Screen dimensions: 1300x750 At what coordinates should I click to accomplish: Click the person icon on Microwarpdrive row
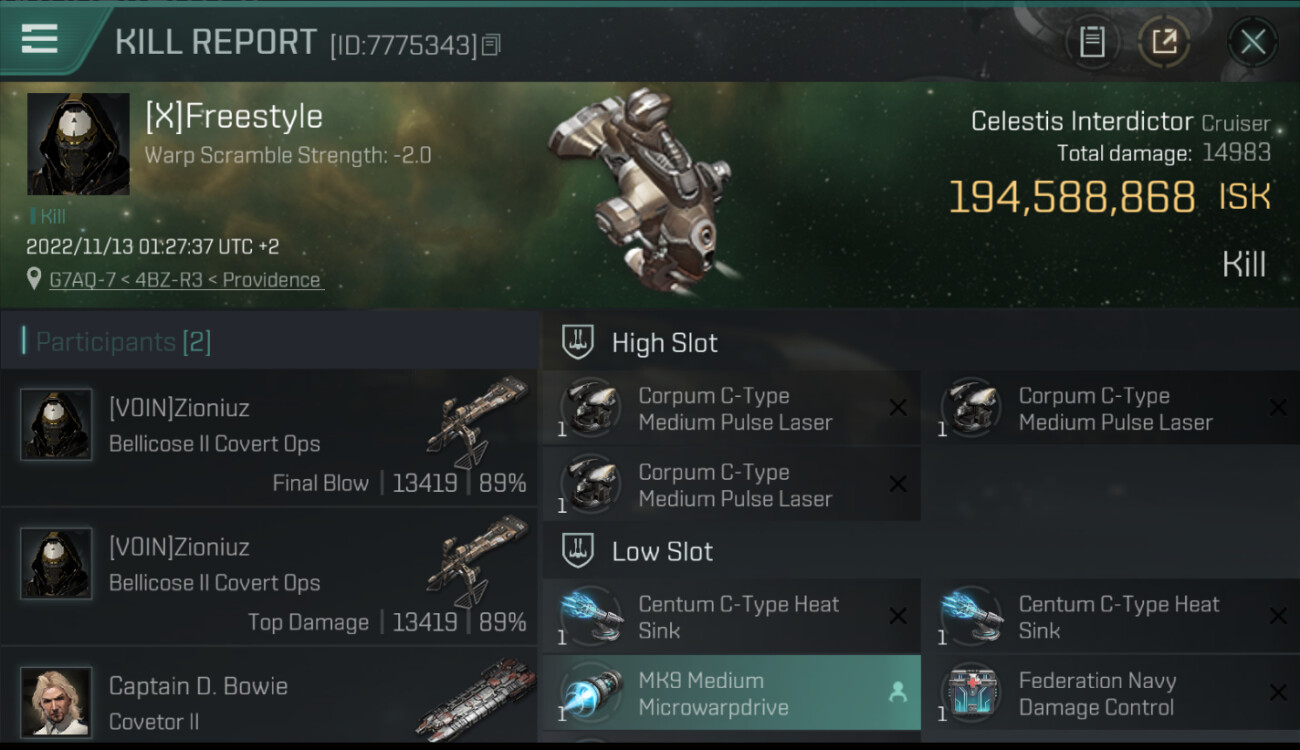pos(898,693)
